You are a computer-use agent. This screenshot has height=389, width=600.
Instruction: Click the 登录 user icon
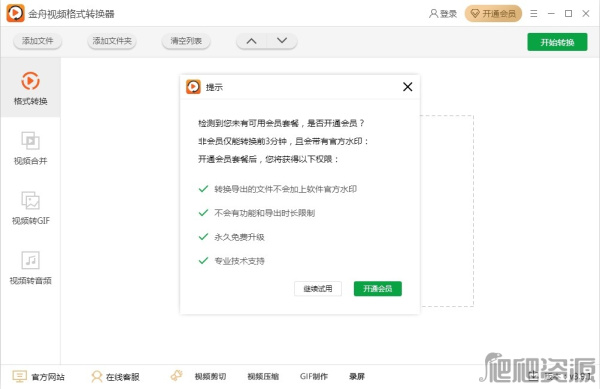[433, 14]
